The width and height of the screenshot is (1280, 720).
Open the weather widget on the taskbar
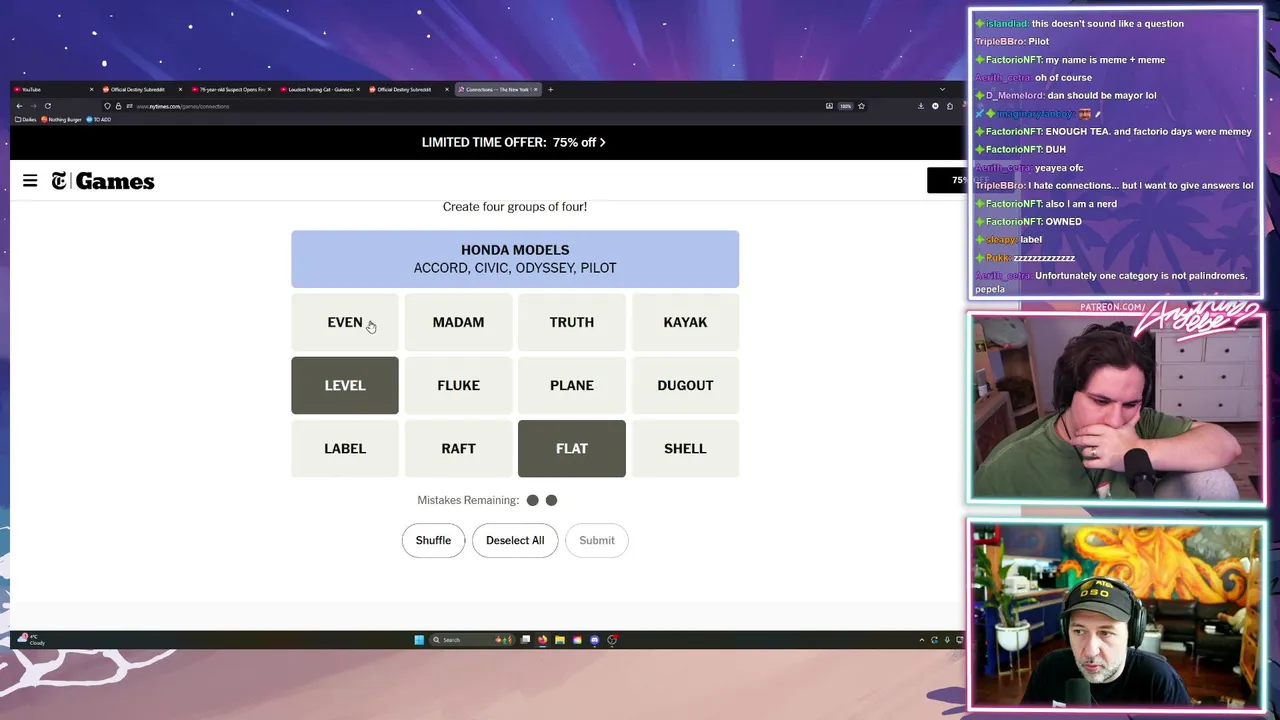pyautogui.click(x=30, y=640)
